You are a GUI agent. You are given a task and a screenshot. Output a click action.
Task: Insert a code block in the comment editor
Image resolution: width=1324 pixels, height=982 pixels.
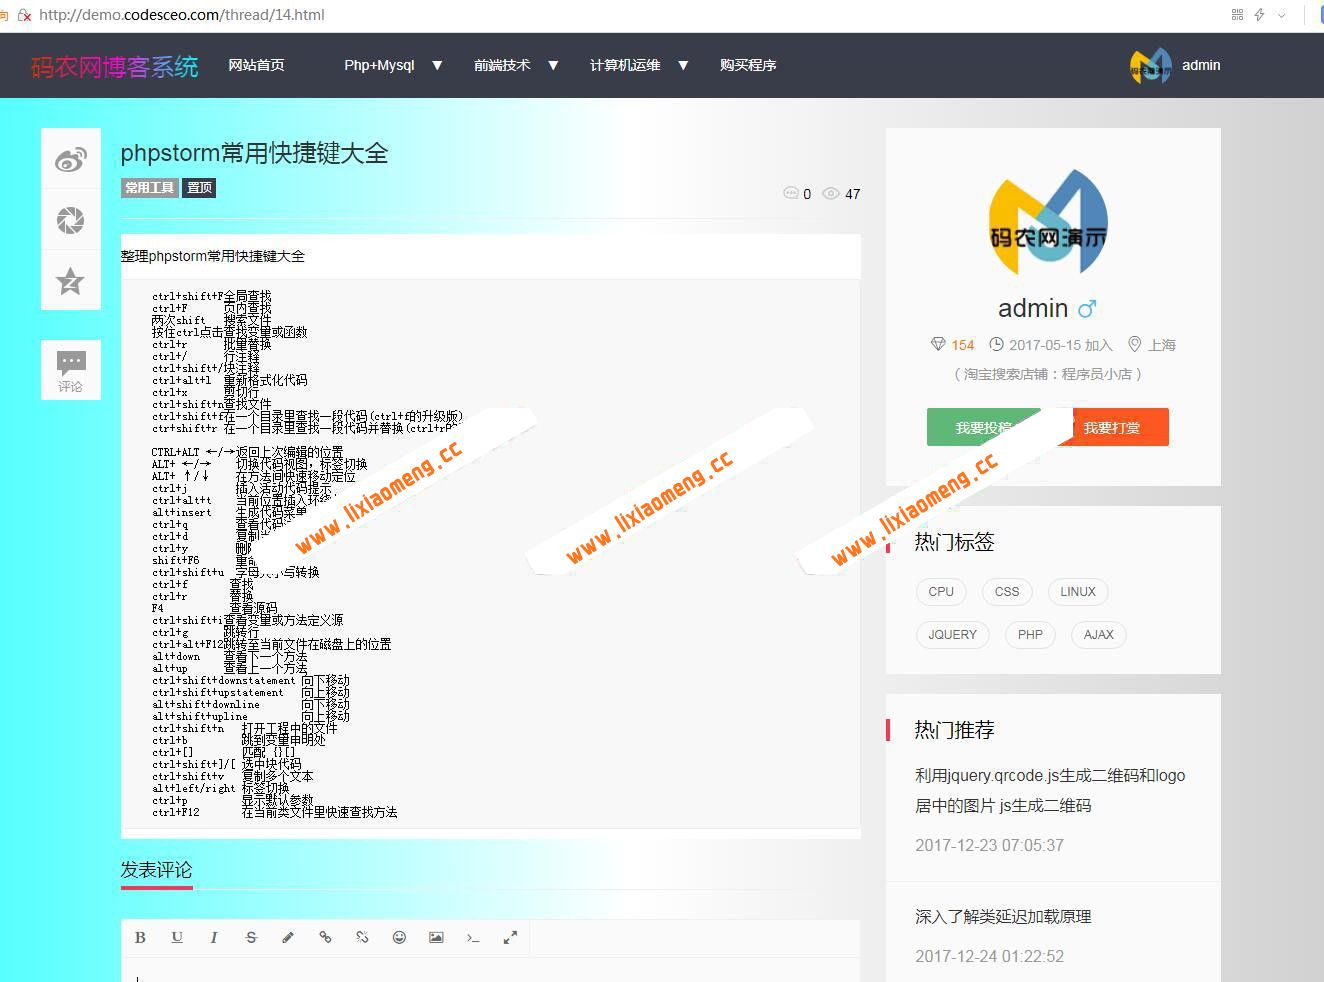(473, 937)
